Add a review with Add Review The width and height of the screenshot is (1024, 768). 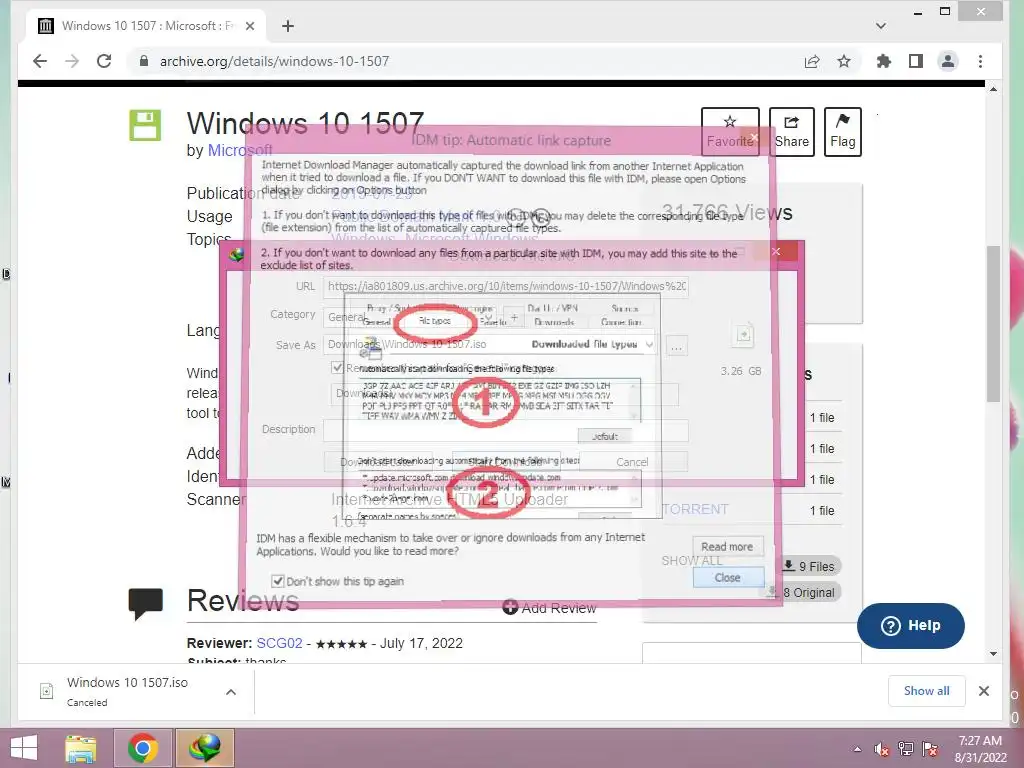550,608
